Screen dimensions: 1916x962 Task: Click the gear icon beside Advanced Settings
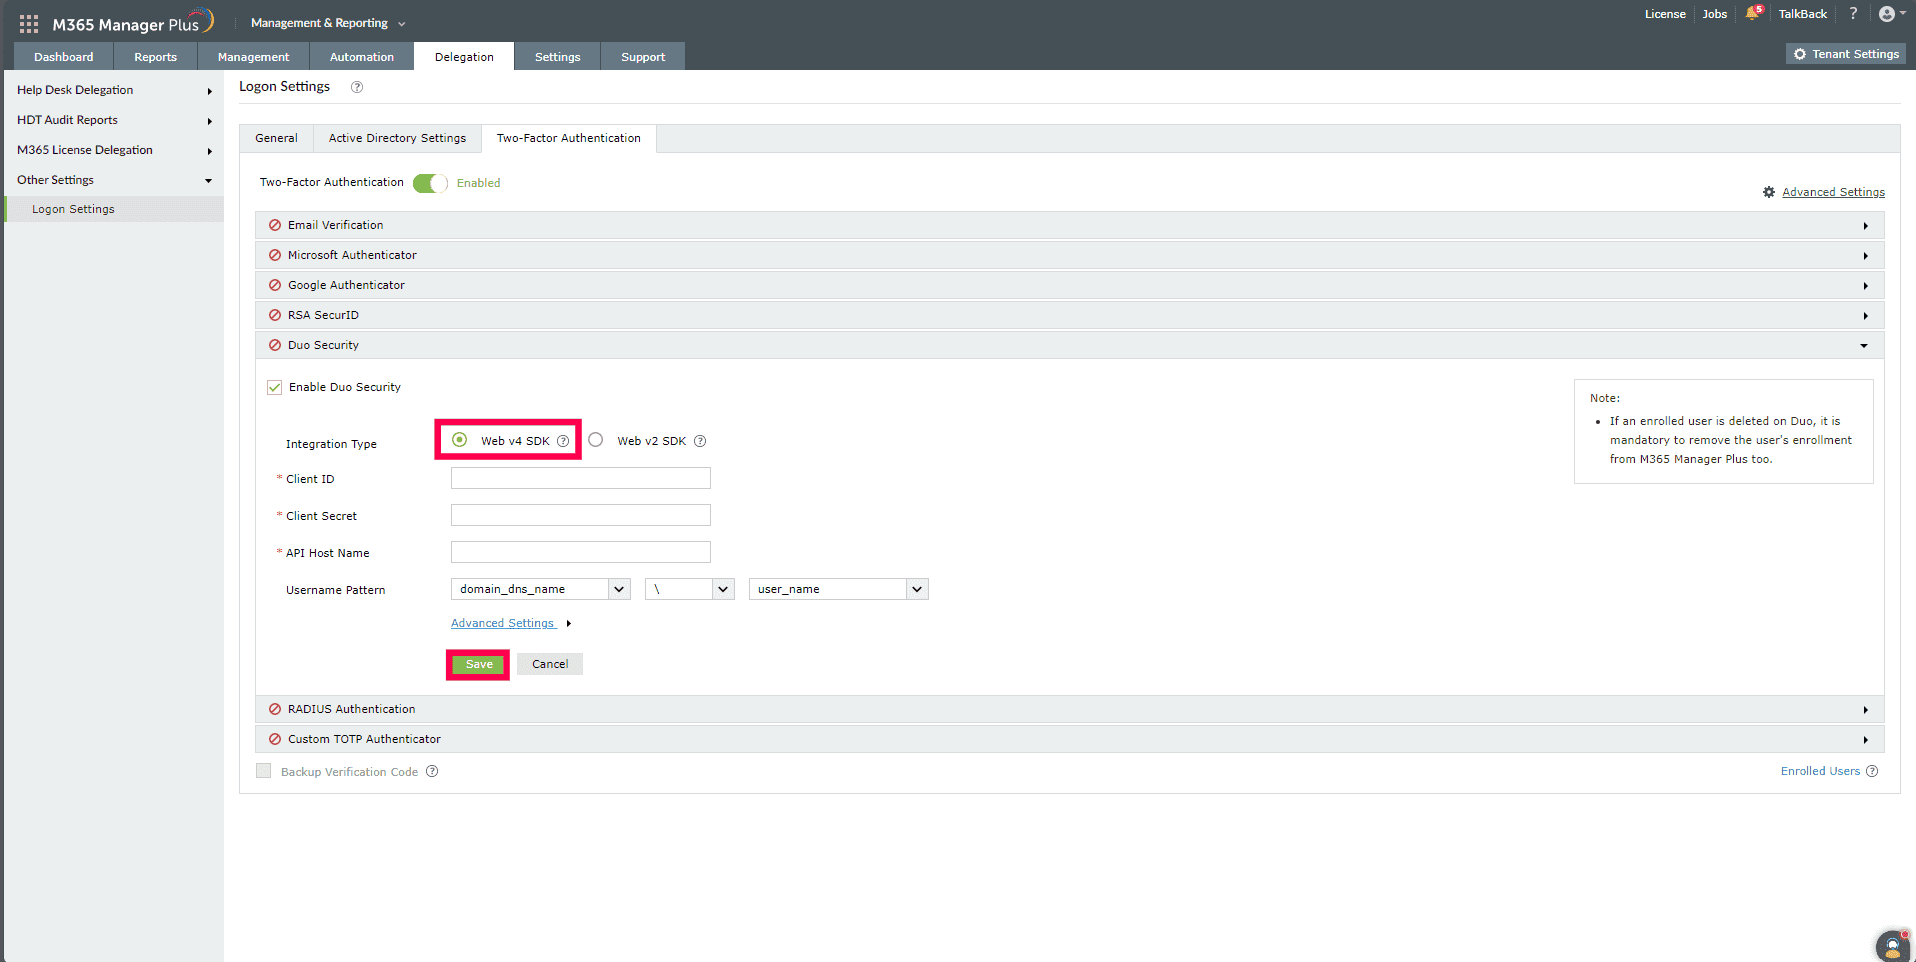[x=1769, y=192]
